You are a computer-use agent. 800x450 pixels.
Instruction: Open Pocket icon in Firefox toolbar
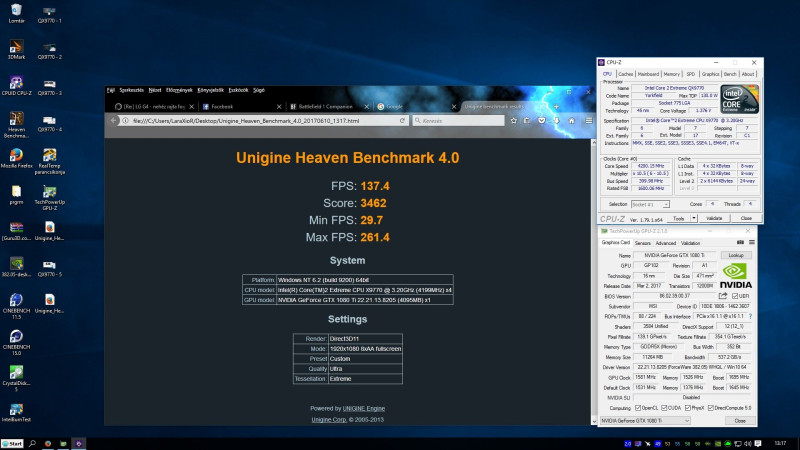click(542, 121)
